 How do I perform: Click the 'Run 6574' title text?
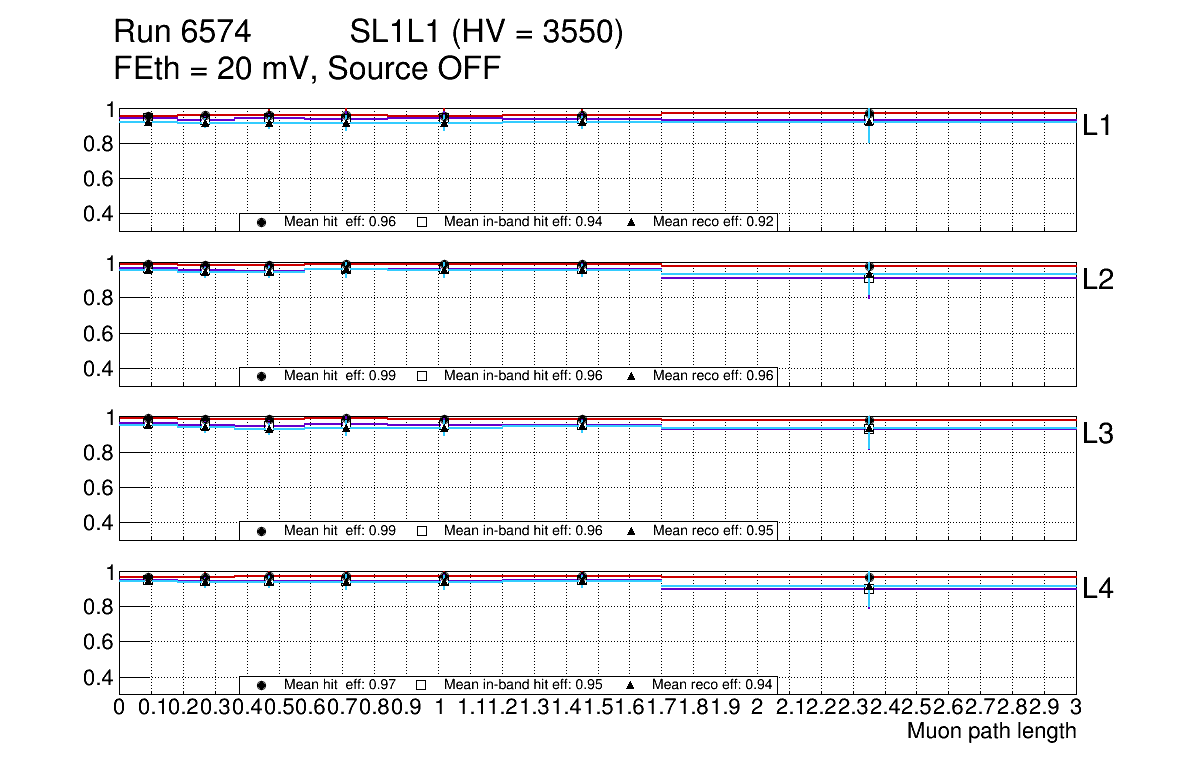(181, 33)
